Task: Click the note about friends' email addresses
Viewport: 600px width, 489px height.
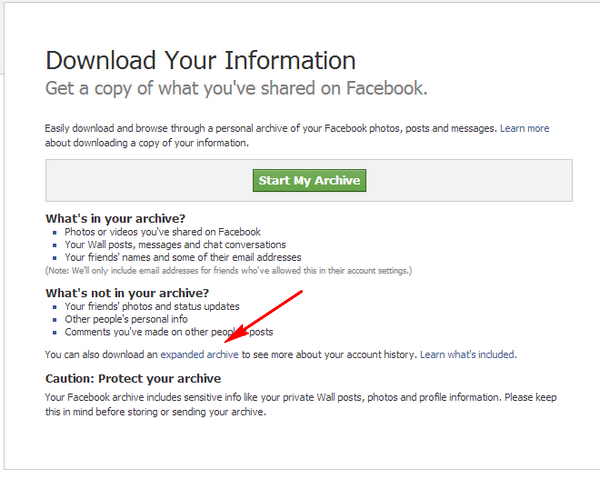Action: (228, 271)
